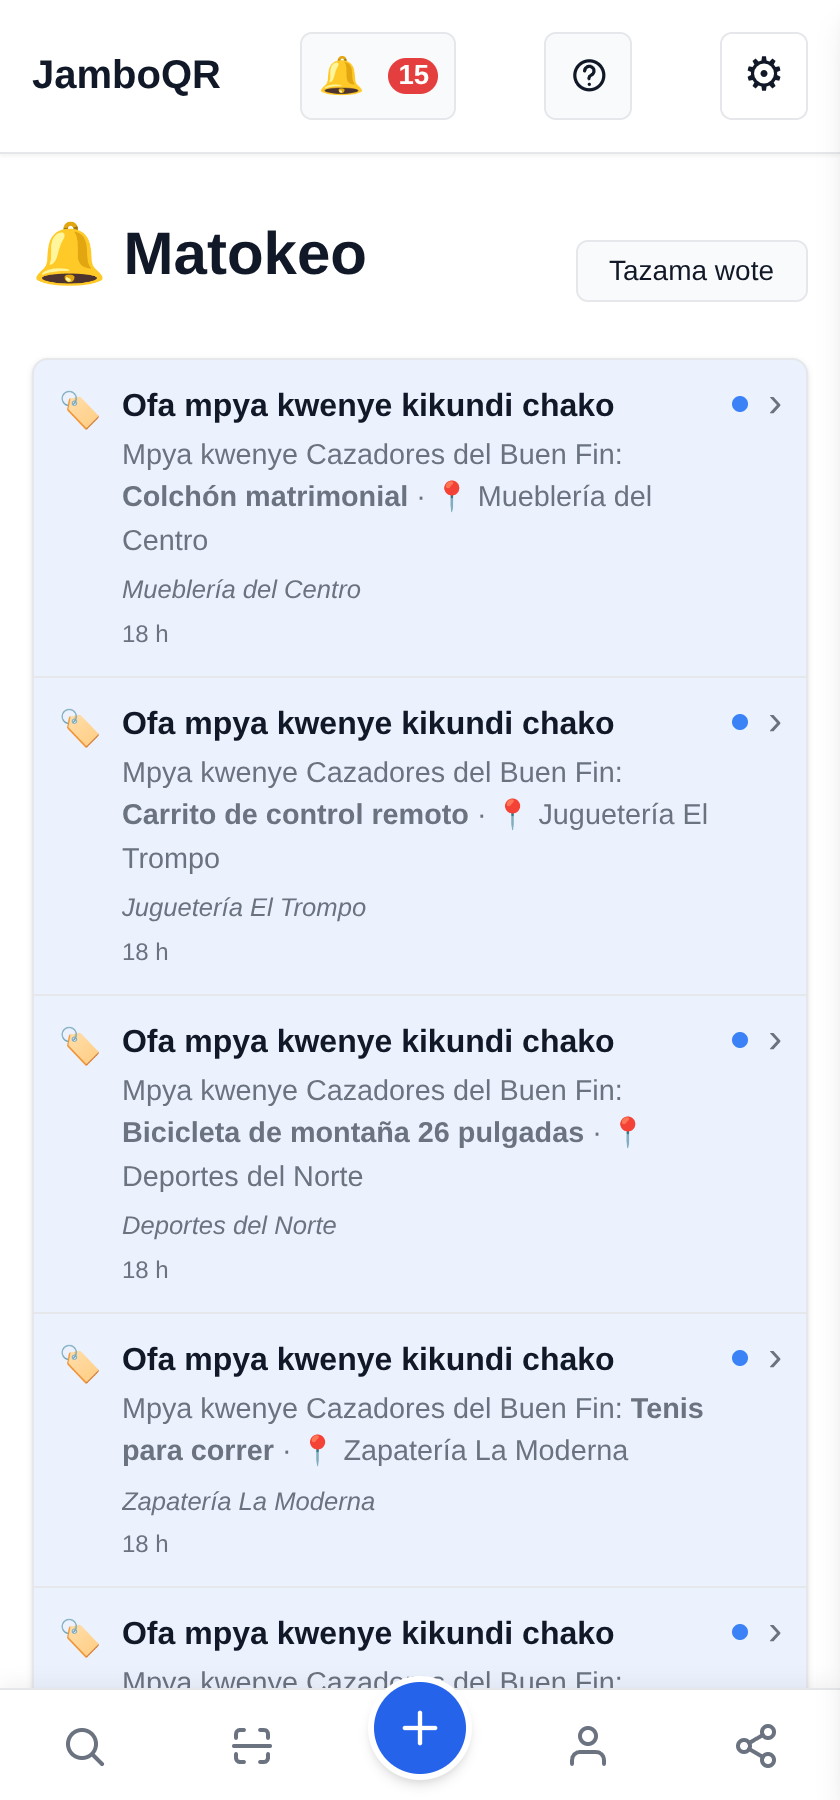
Task: Toggle unread dot on Colchón matrimonial offer
Action: (x=740, y=404)
